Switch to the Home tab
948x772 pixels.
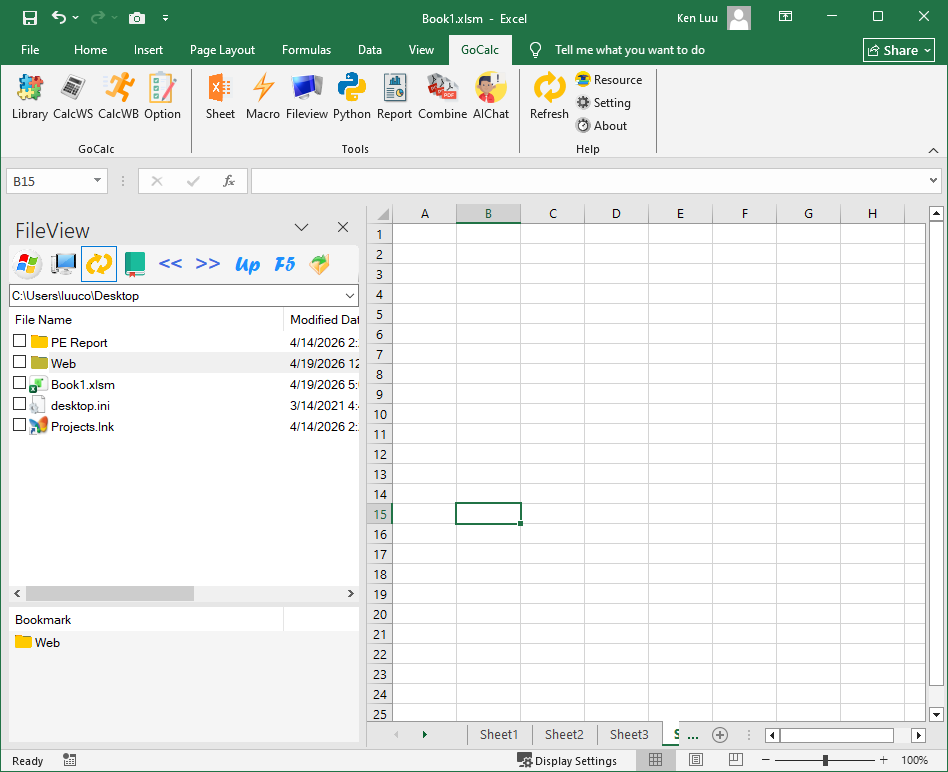point(91,50)
